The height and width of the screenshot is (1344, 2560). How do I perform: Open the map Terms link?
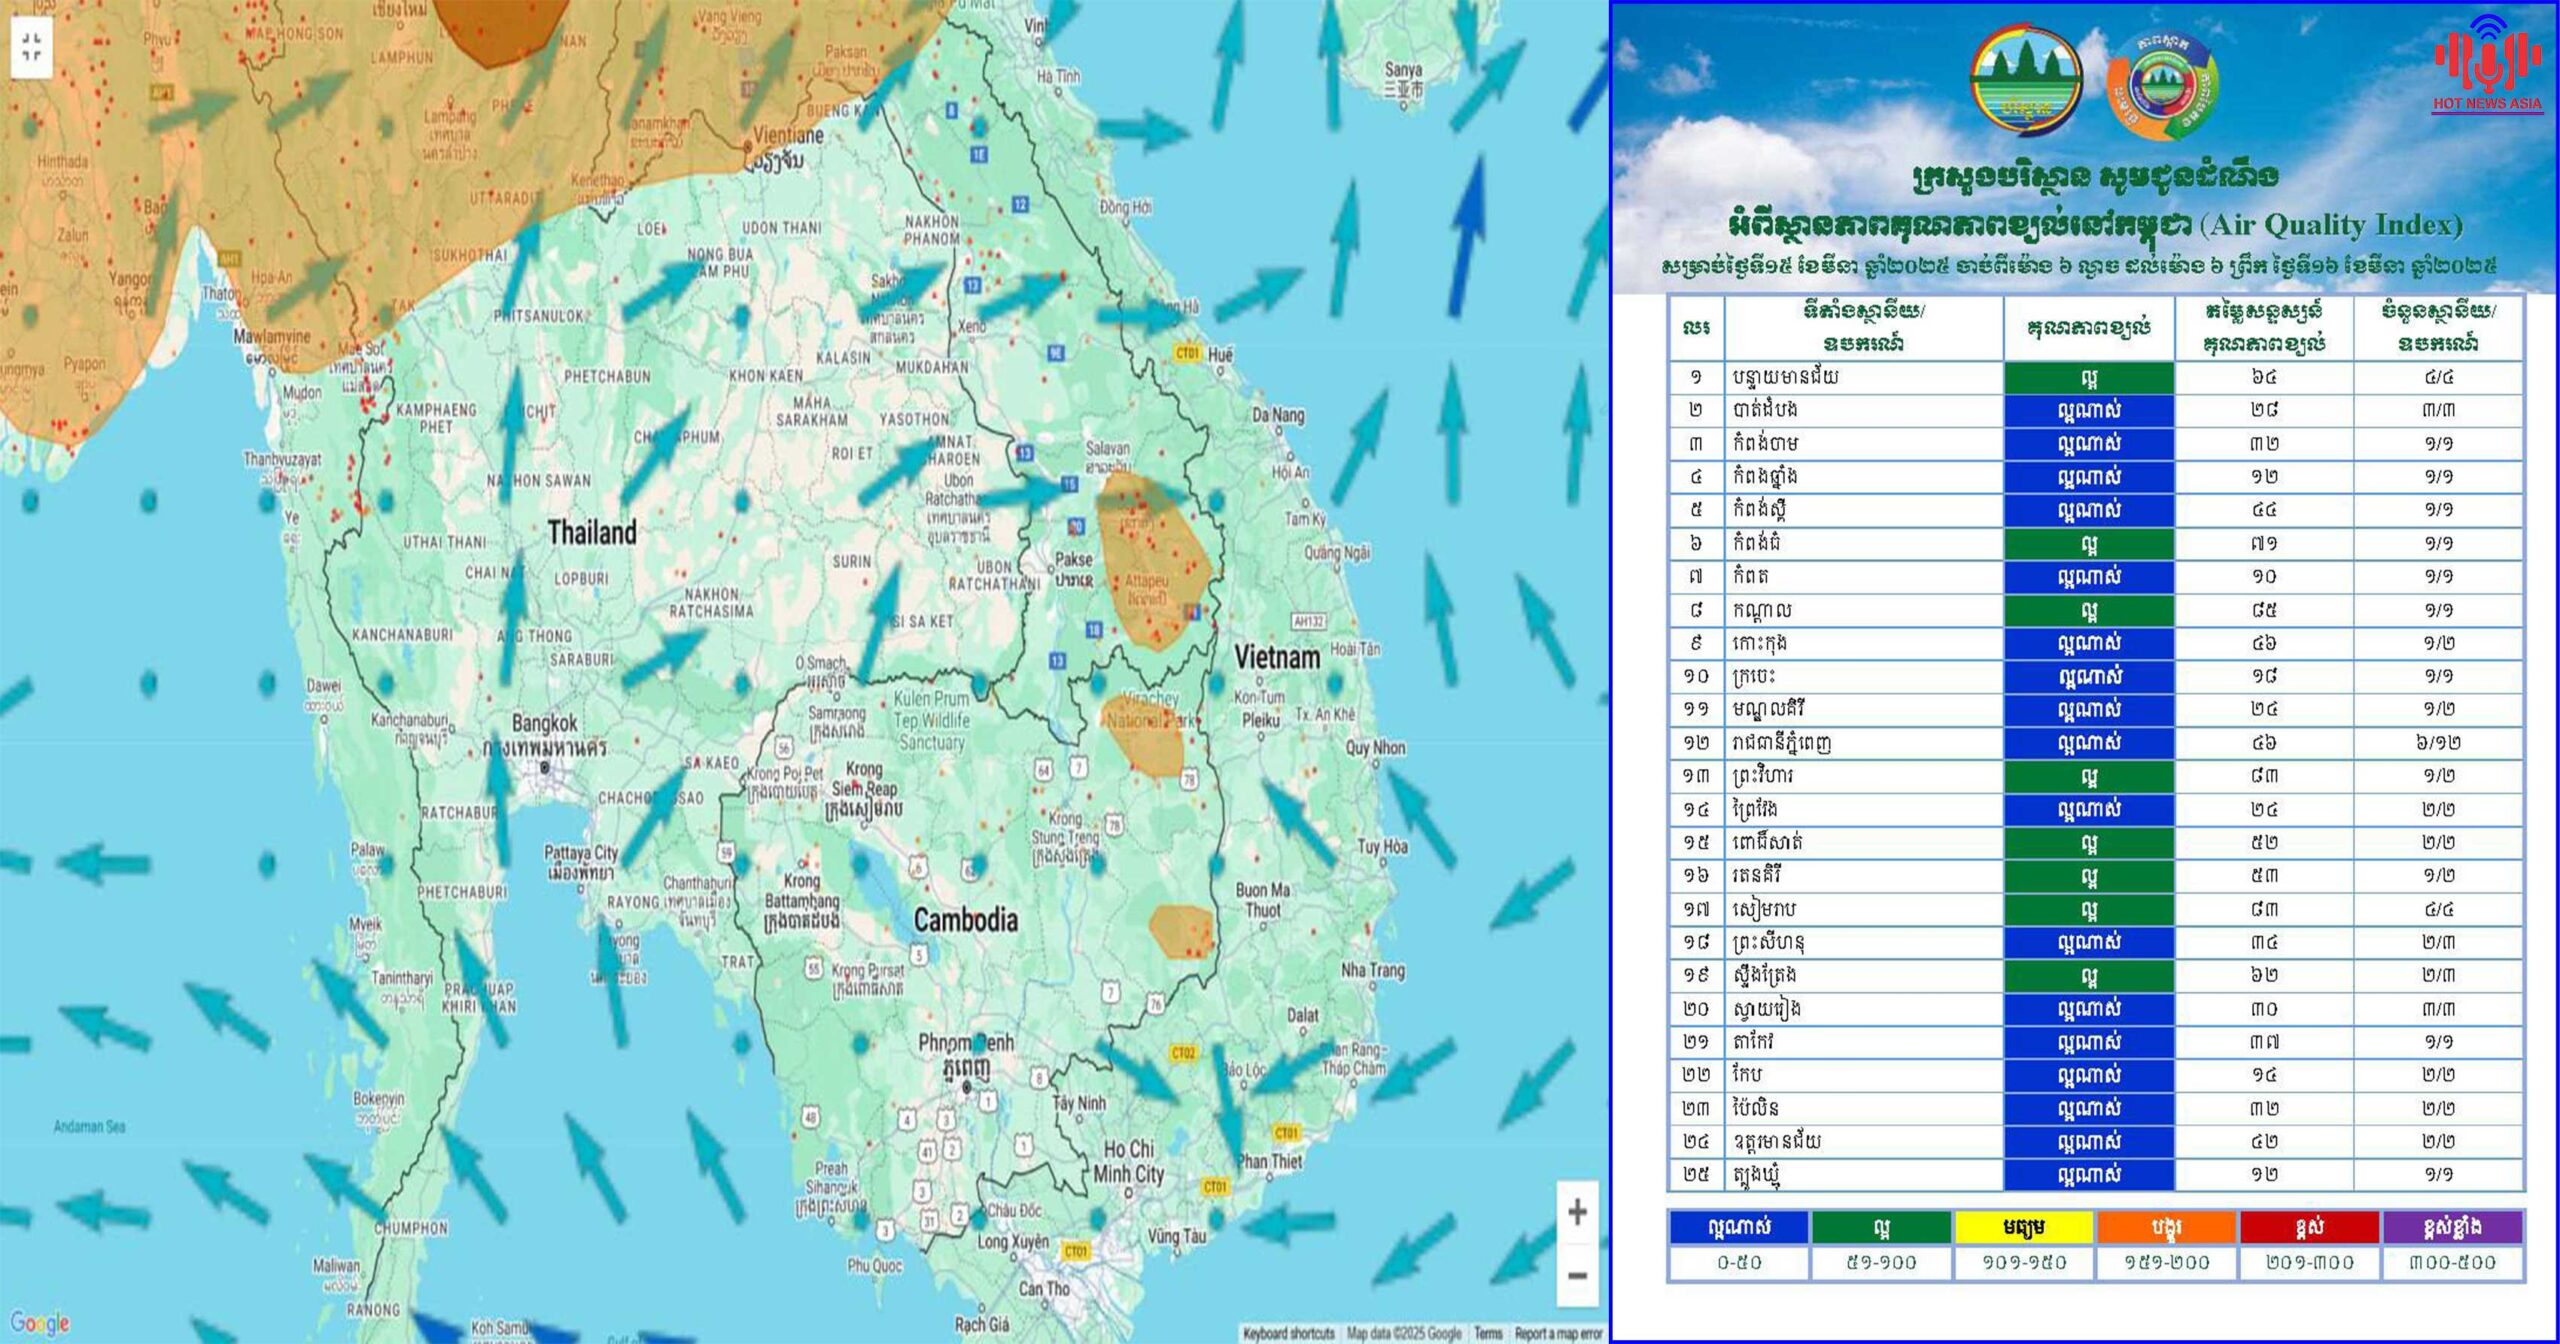pos(1487,1333)
